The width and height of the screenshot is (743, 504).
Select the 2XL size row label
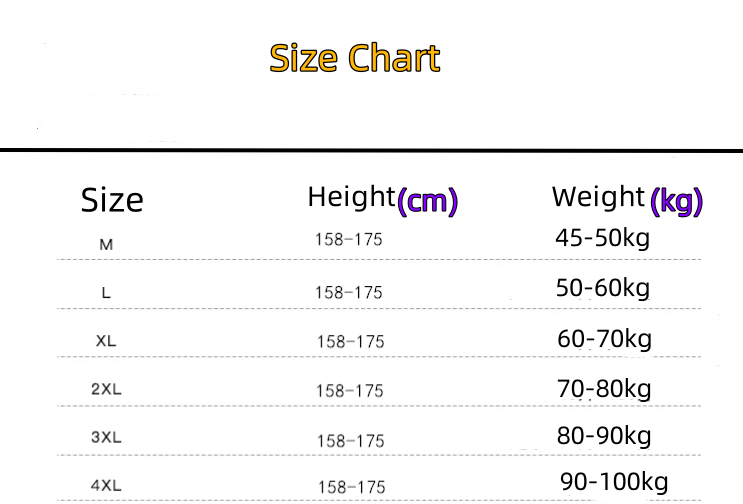coord(106,390)
